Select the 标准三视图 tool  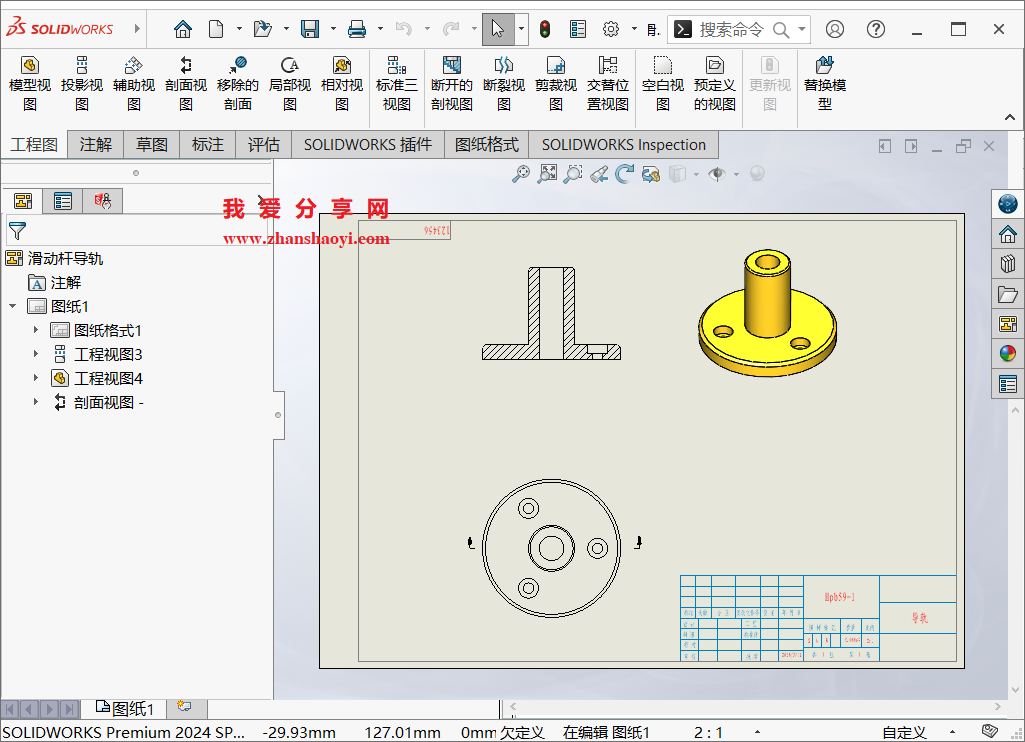396,83
